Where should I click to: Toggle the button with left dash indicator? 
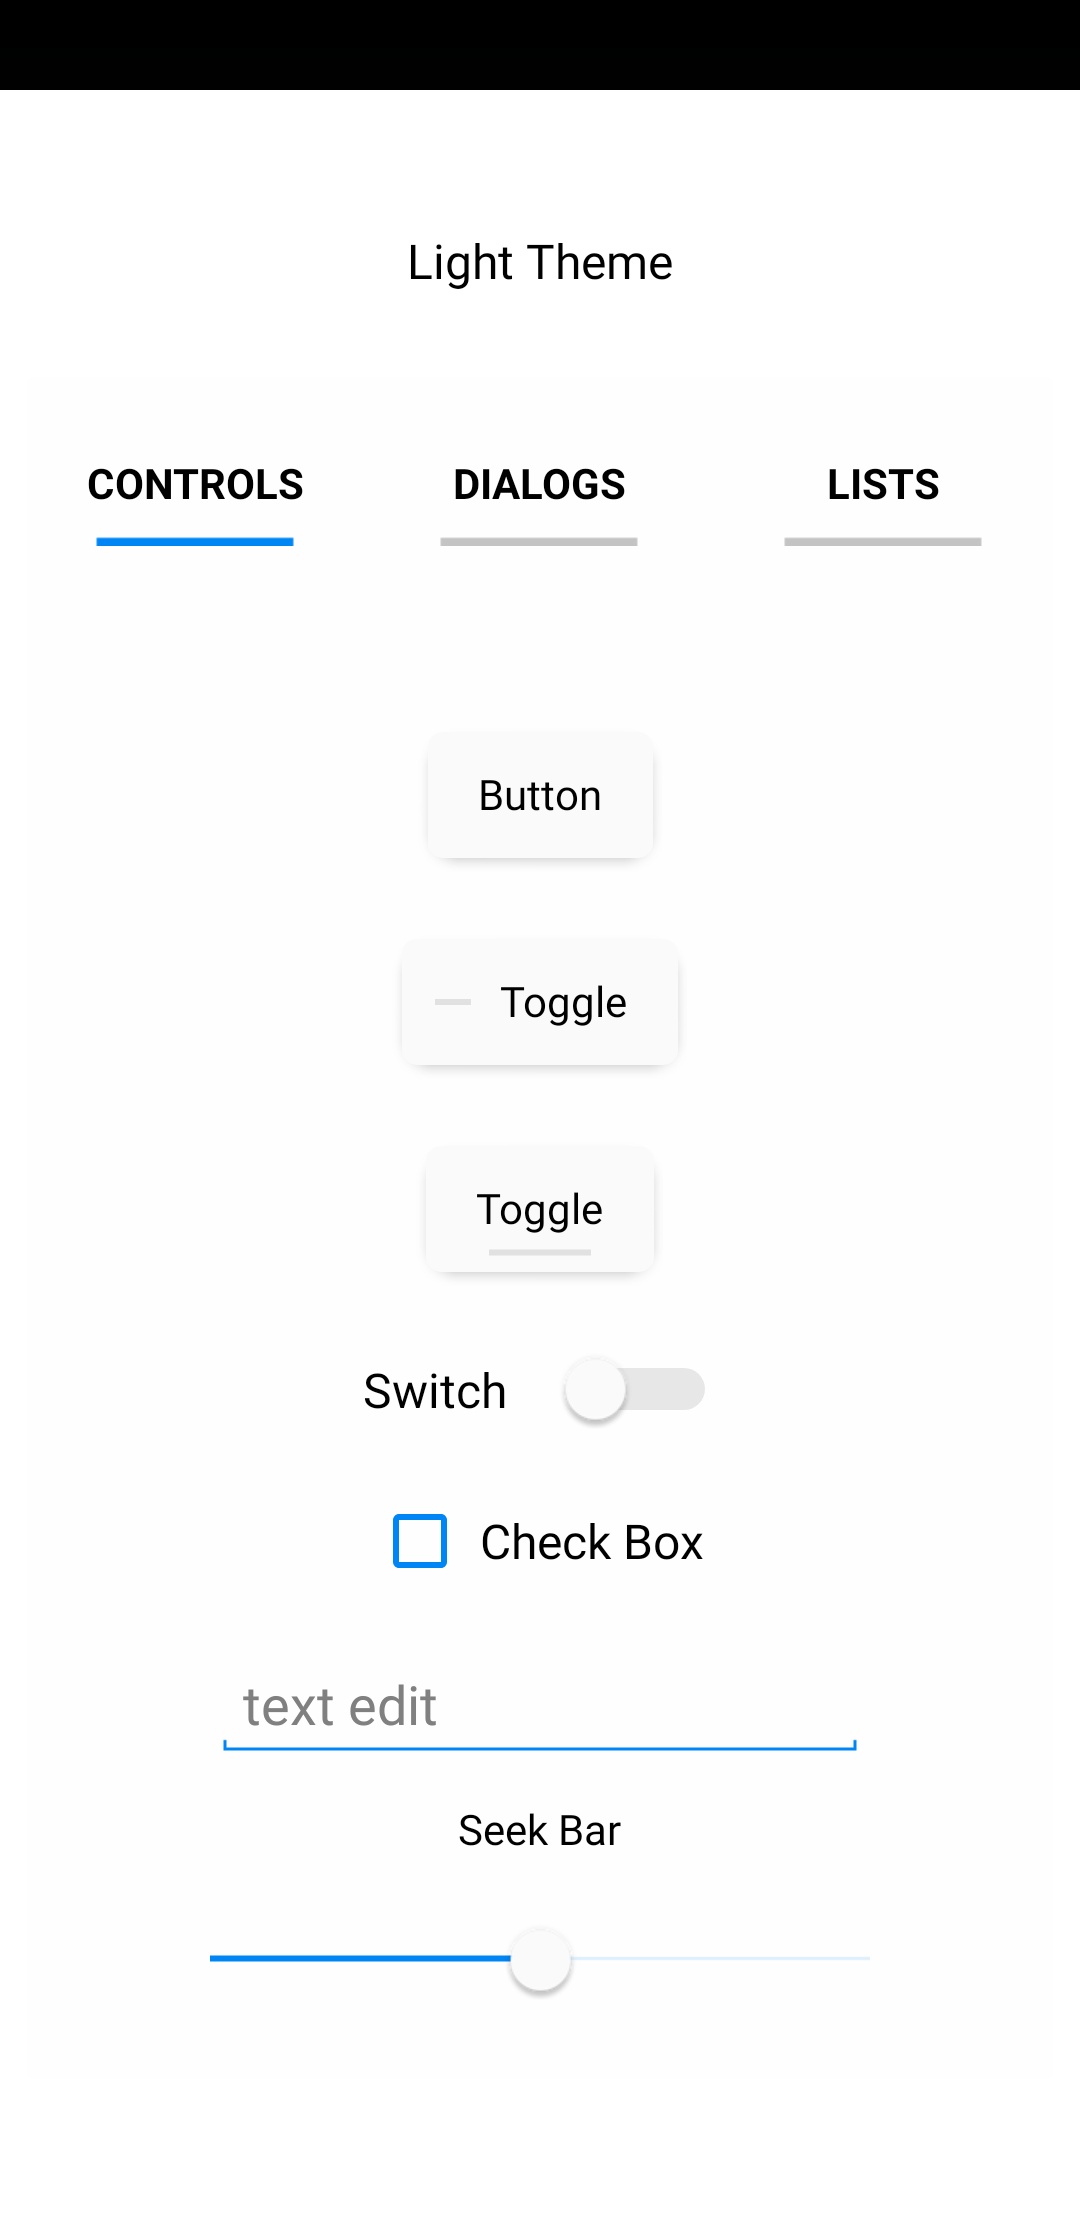click(540, 1002)
